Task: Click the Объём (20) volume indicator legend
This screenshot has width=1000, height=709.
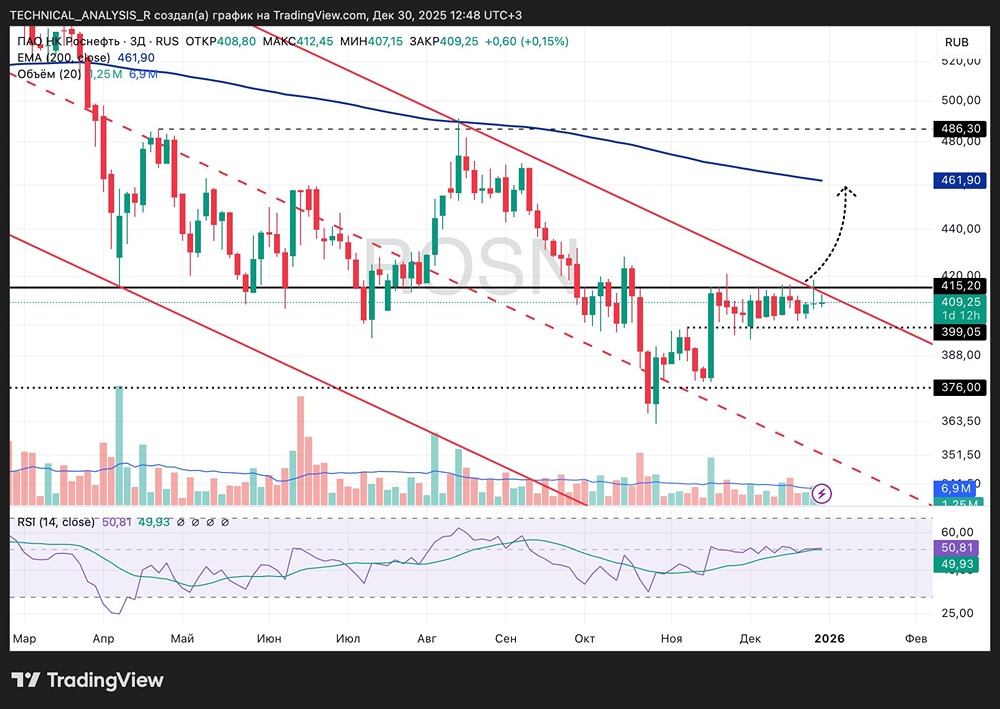Action: click(x=49, y=74)
